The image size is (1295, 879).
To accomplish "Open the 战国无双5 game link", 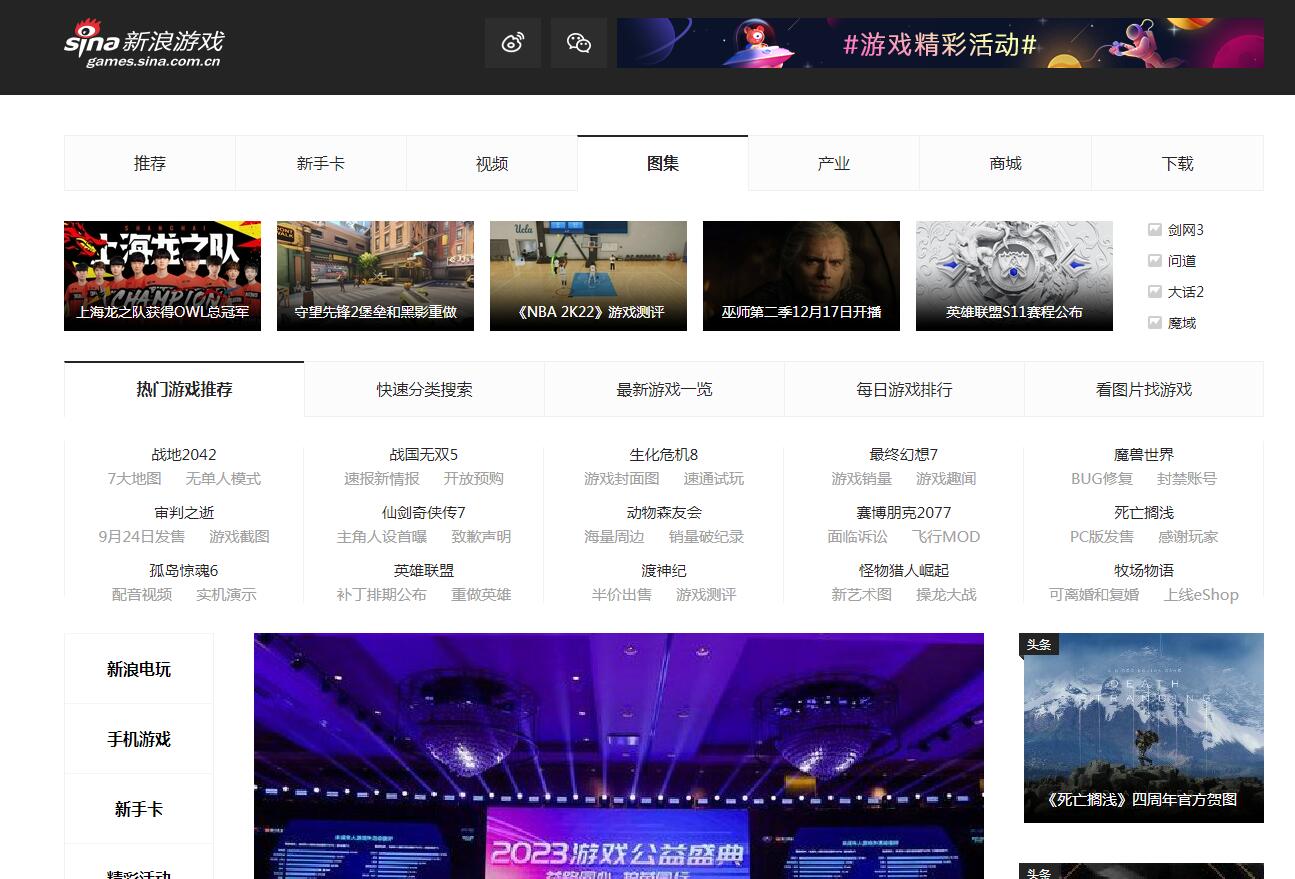I will click(x=424, y=455).
